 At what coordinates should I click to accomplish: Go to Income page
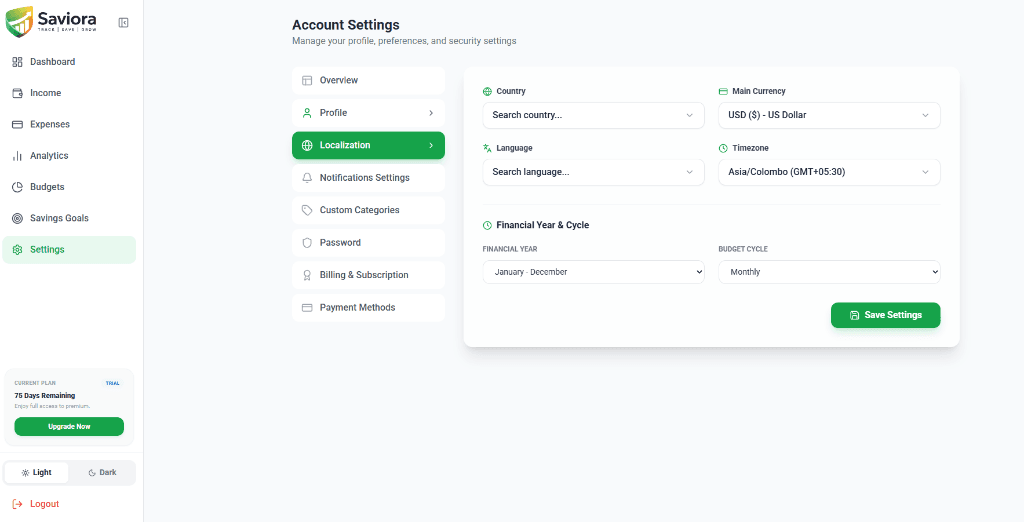point(69,93)
